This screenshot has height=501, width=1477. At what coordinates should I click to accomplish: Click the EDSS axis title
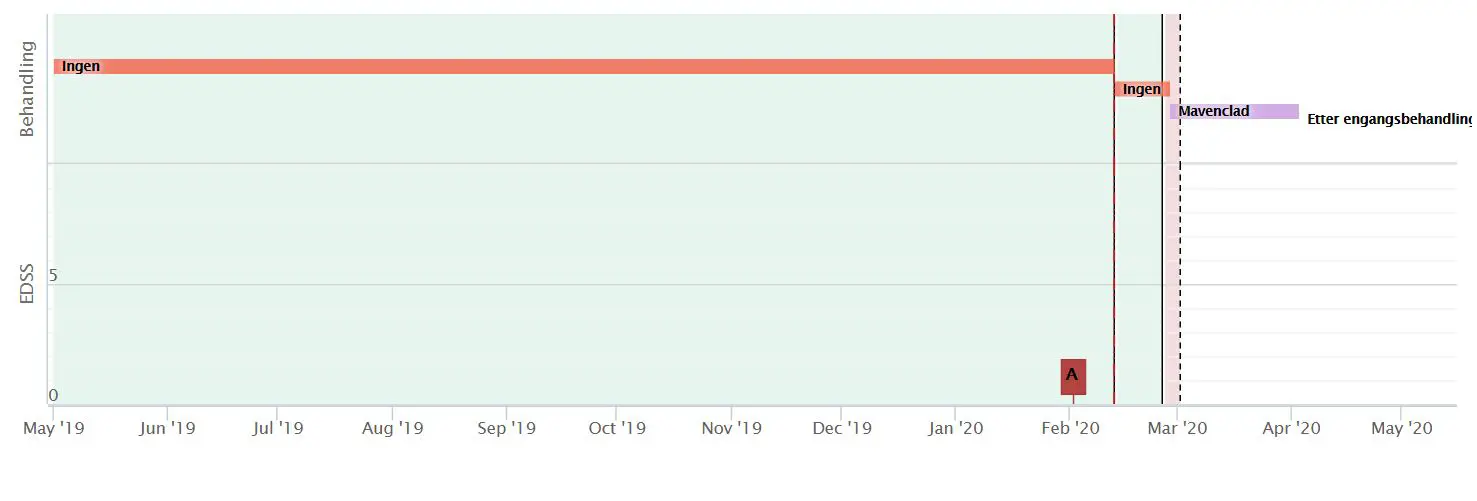[x=27, y=283]
